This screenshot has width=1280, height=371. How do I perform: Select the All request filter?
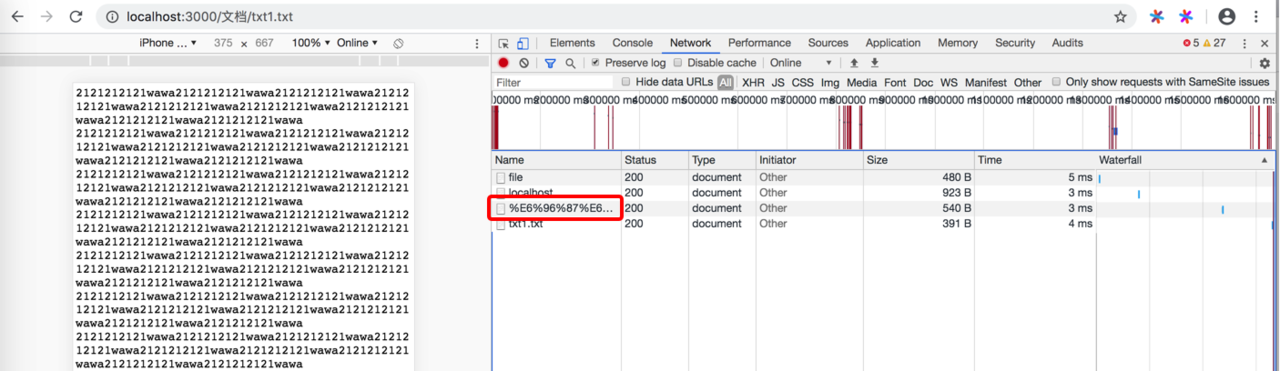point(726,82)
